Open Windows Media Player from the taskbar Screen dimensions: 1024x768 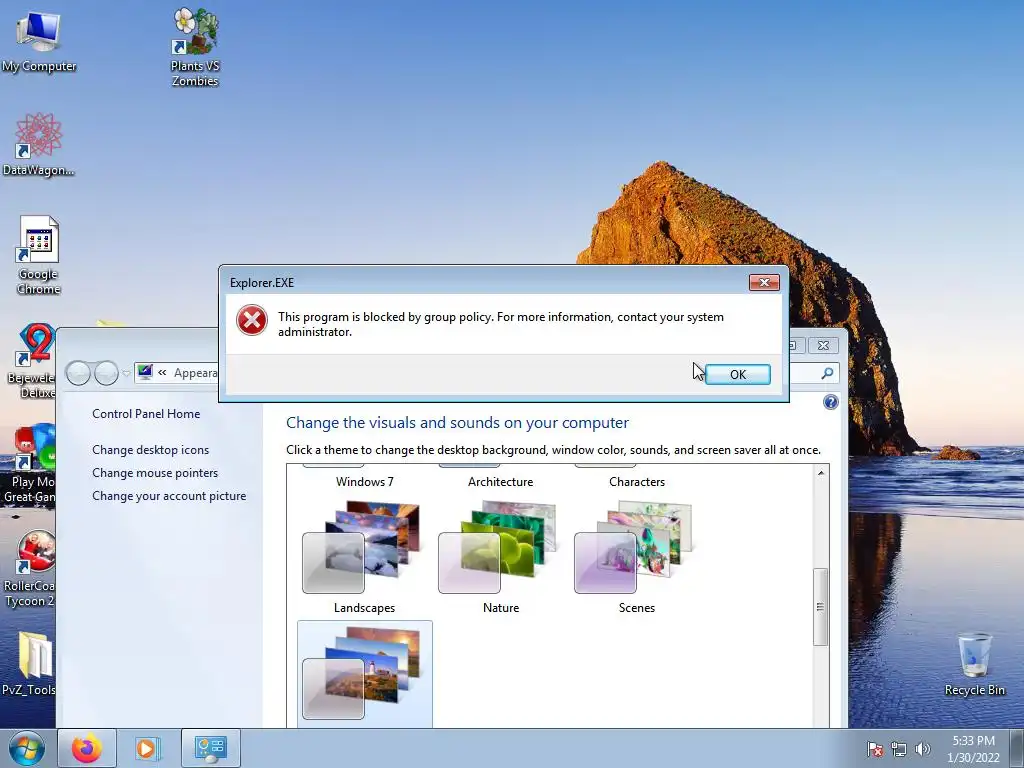pos(148,748)
